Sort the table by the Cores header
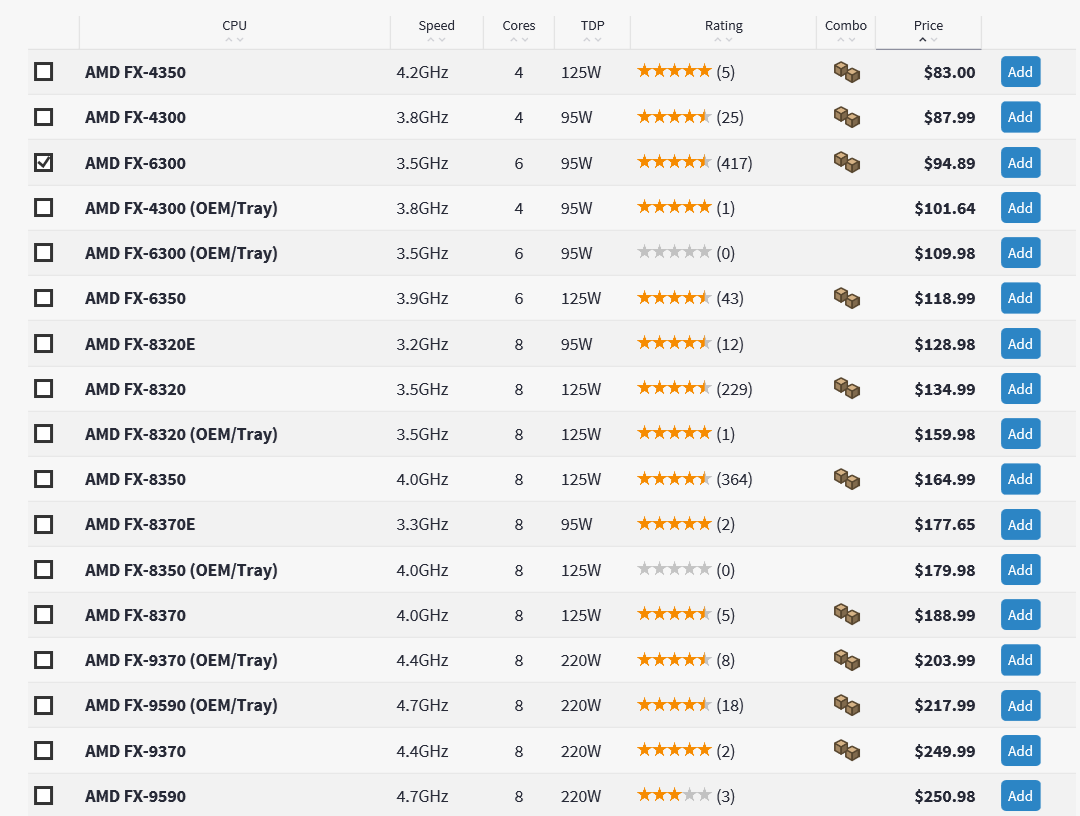This screenshot has width=1080, height=816. pos(519,26)
